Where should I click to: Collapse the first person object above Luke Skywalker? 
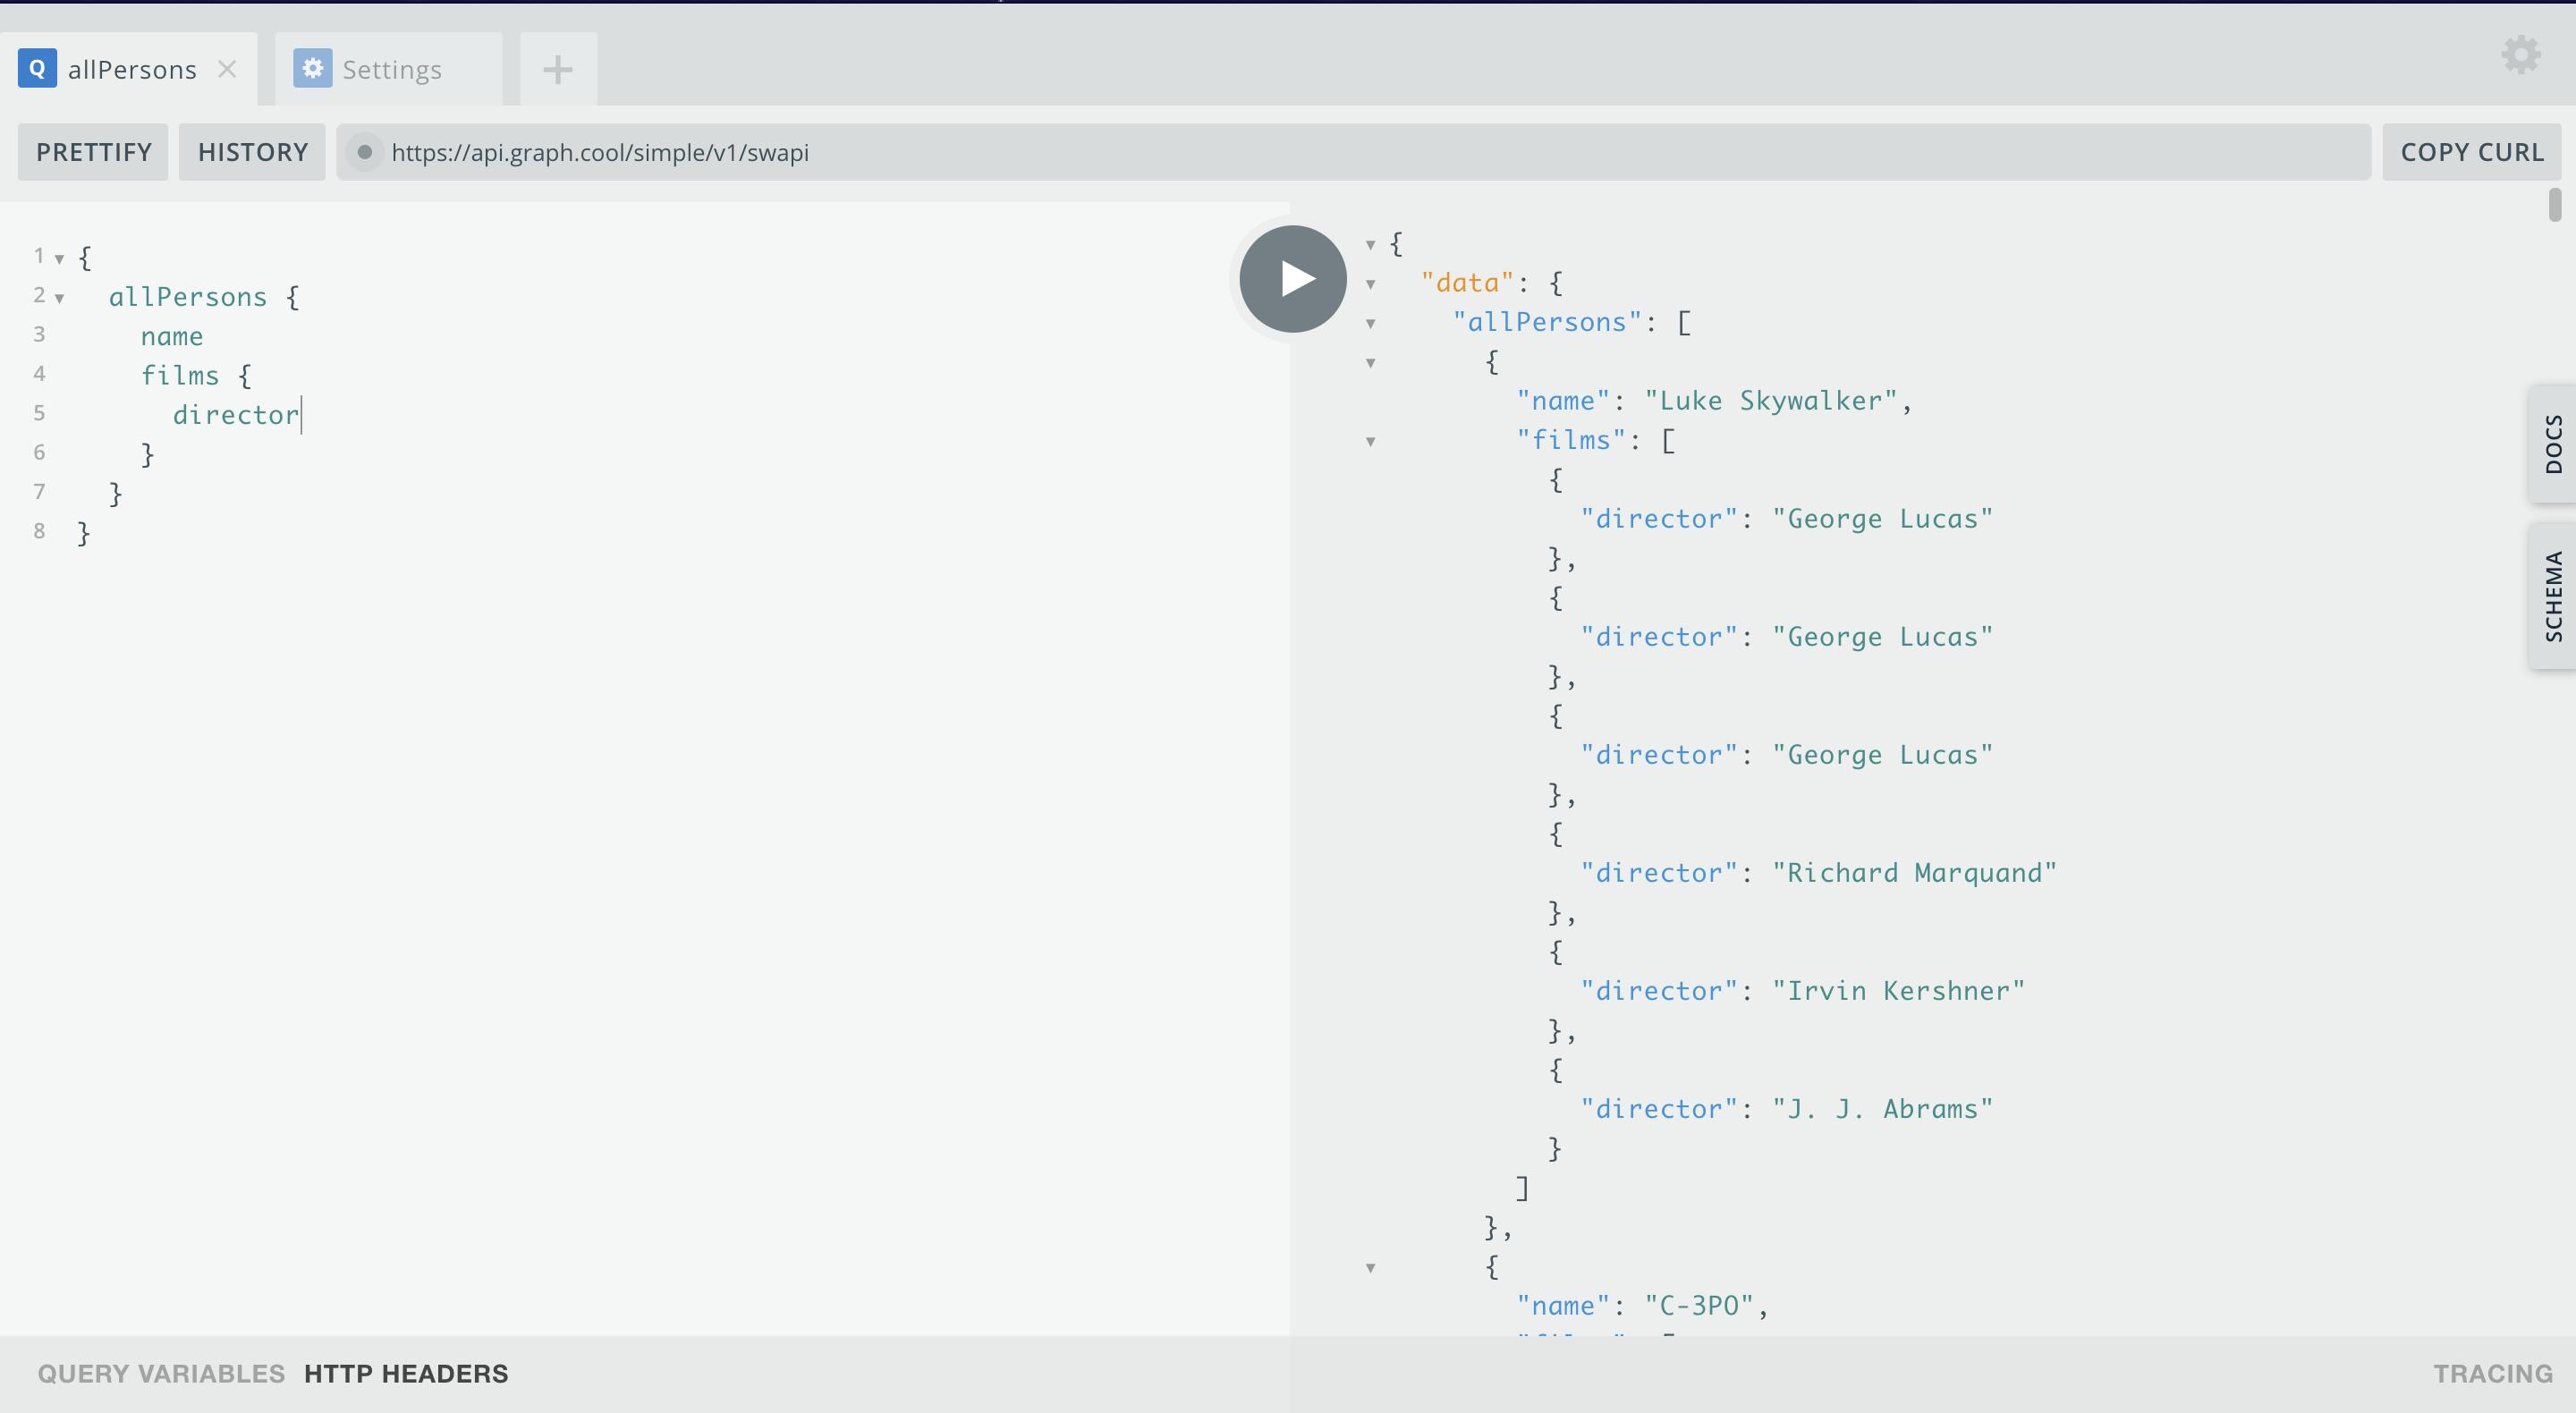1371,363
